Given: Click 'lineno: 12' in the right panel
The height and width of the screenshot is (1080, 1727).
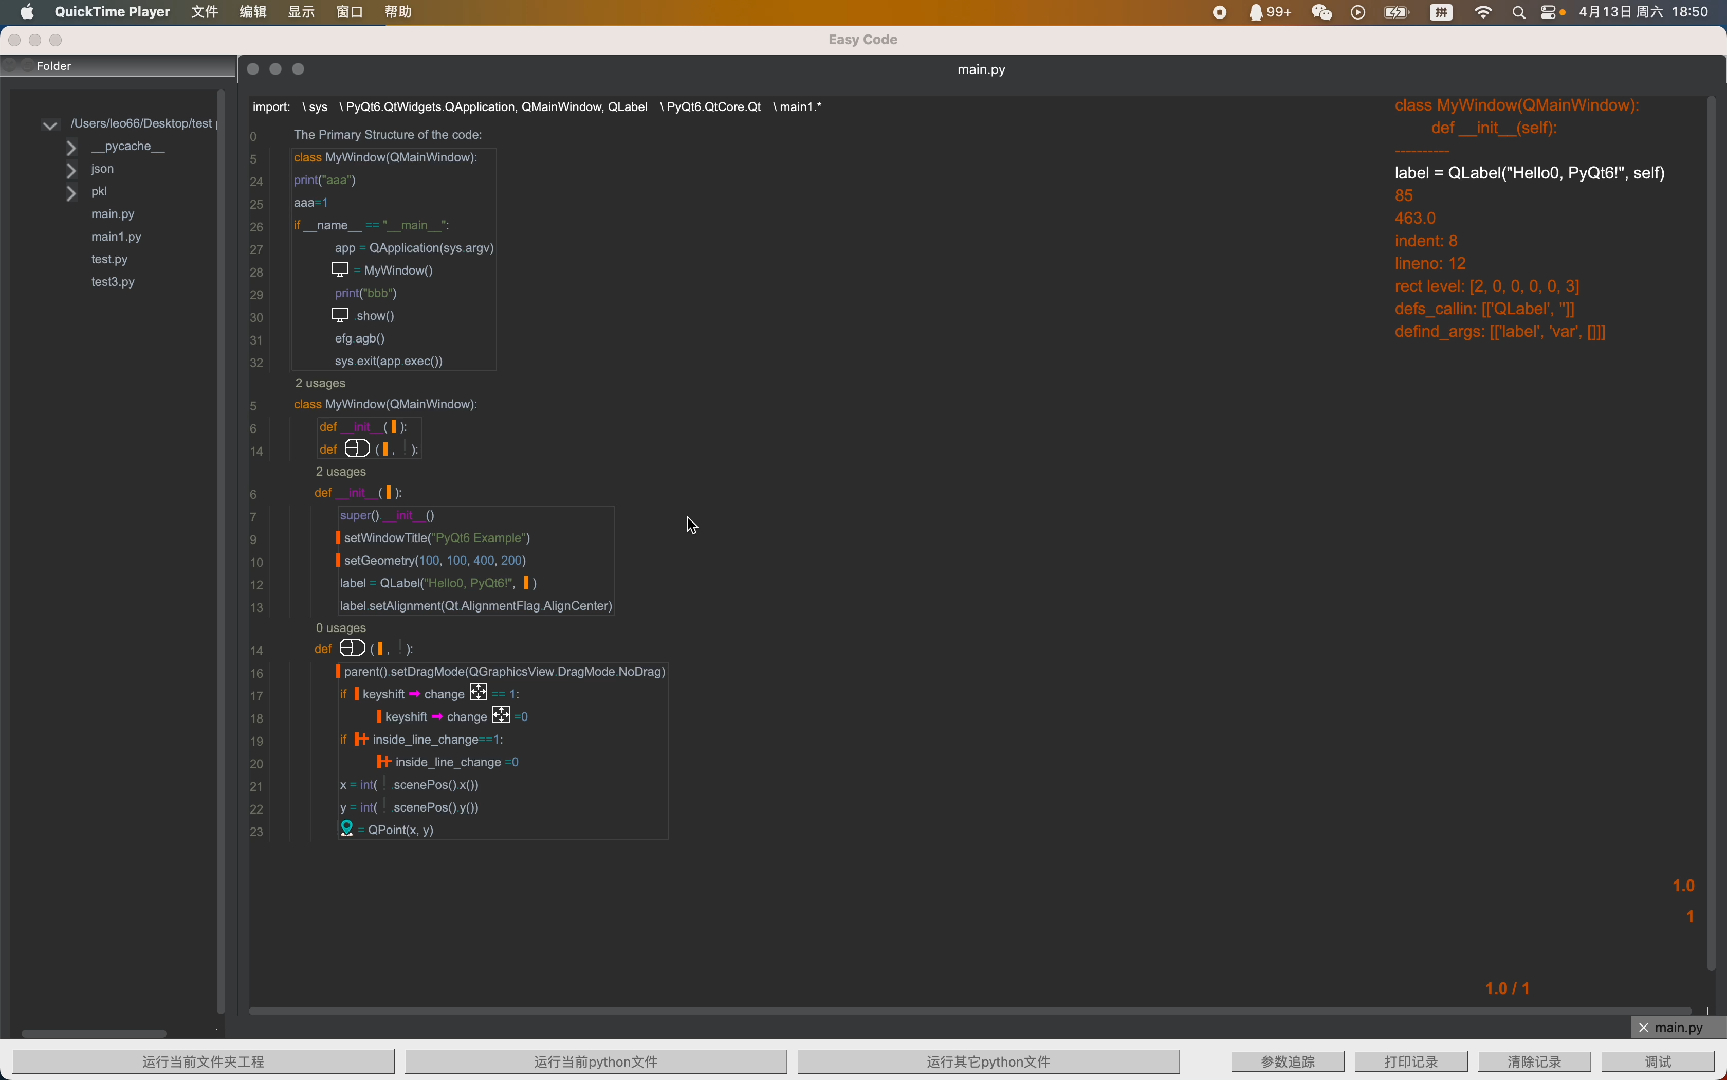Looking at the screenshot, I should (1430, 264).
